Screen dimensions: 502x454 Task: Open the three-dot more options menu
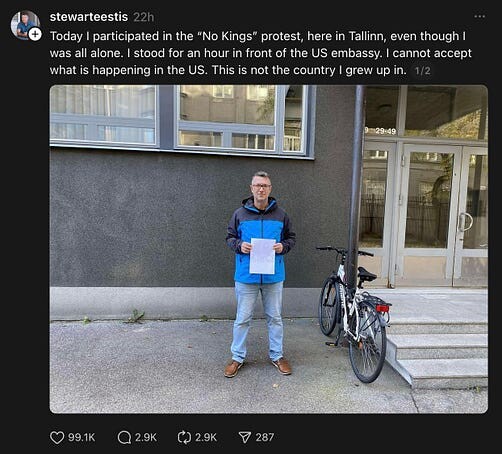coord(479,16)
